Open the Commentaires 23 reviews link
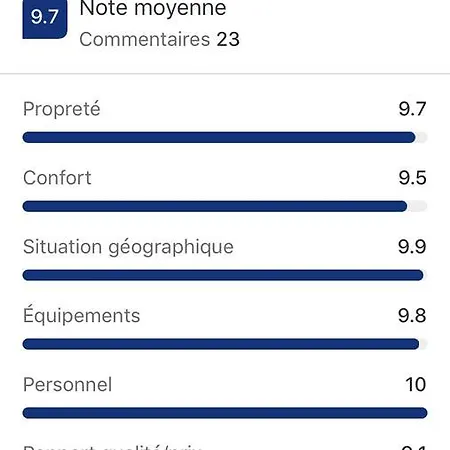The height and width of the screenshot is (450, 450). coord(159,39)
